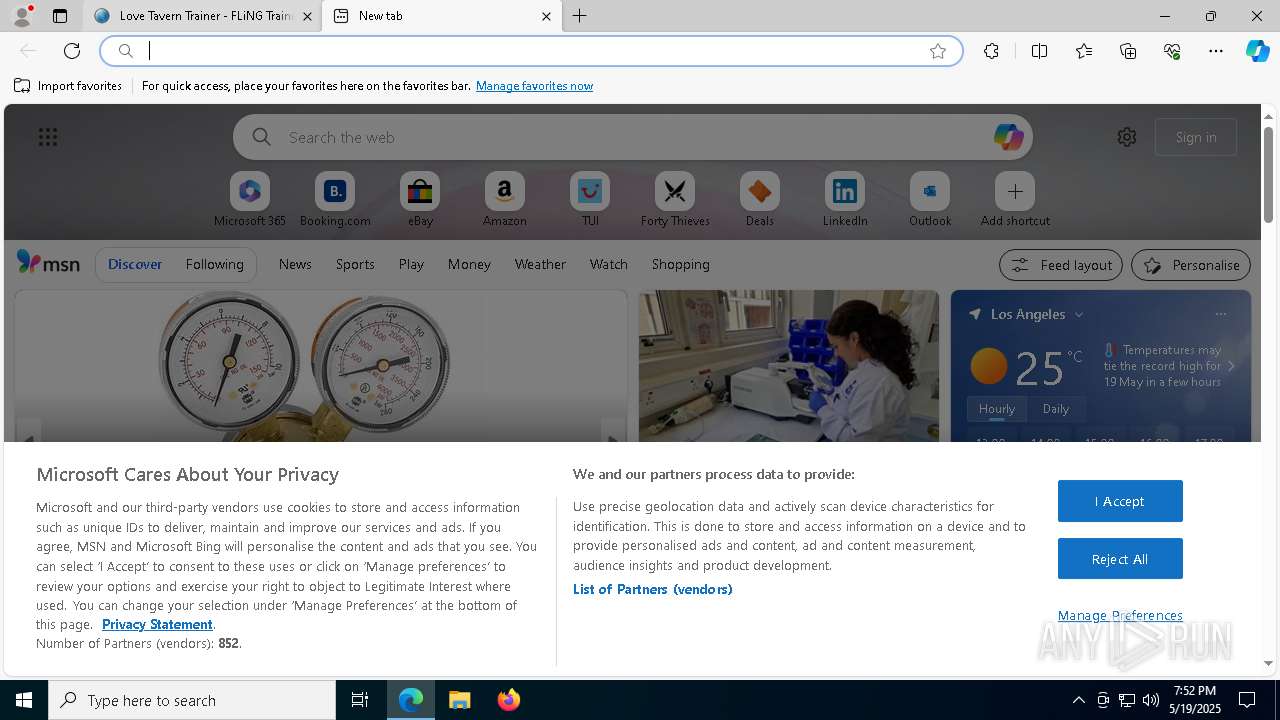Click Personalise button
The image size is (1280, 720).
(x=1191, y=265)
